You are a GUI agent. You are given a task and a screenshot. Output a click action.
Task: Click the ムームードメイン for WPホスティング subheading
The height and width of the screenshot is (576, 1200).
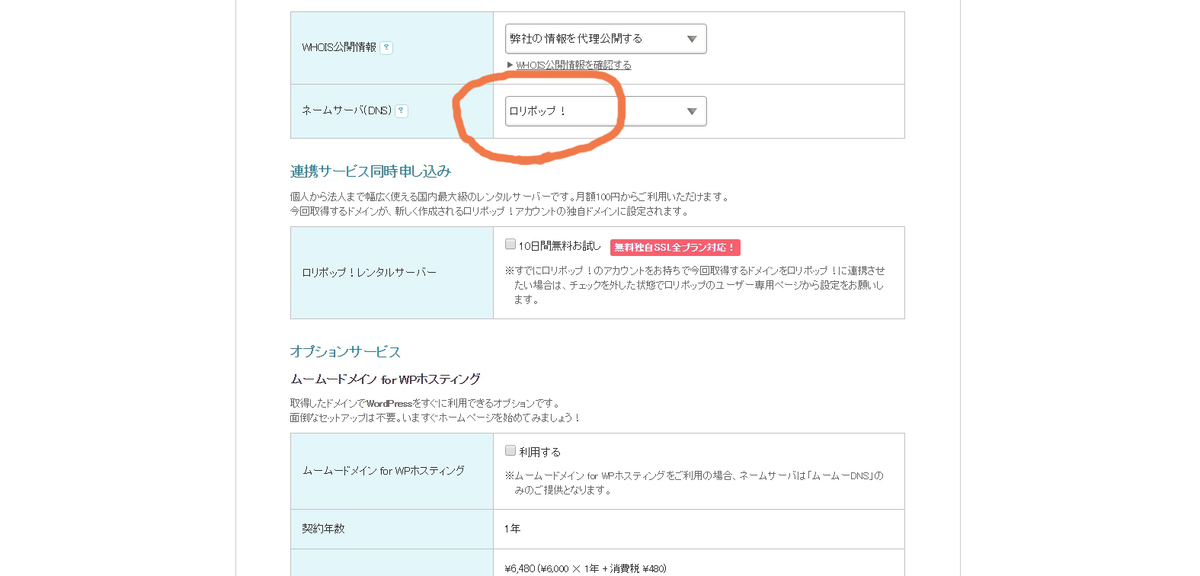[x=386, y=379]
